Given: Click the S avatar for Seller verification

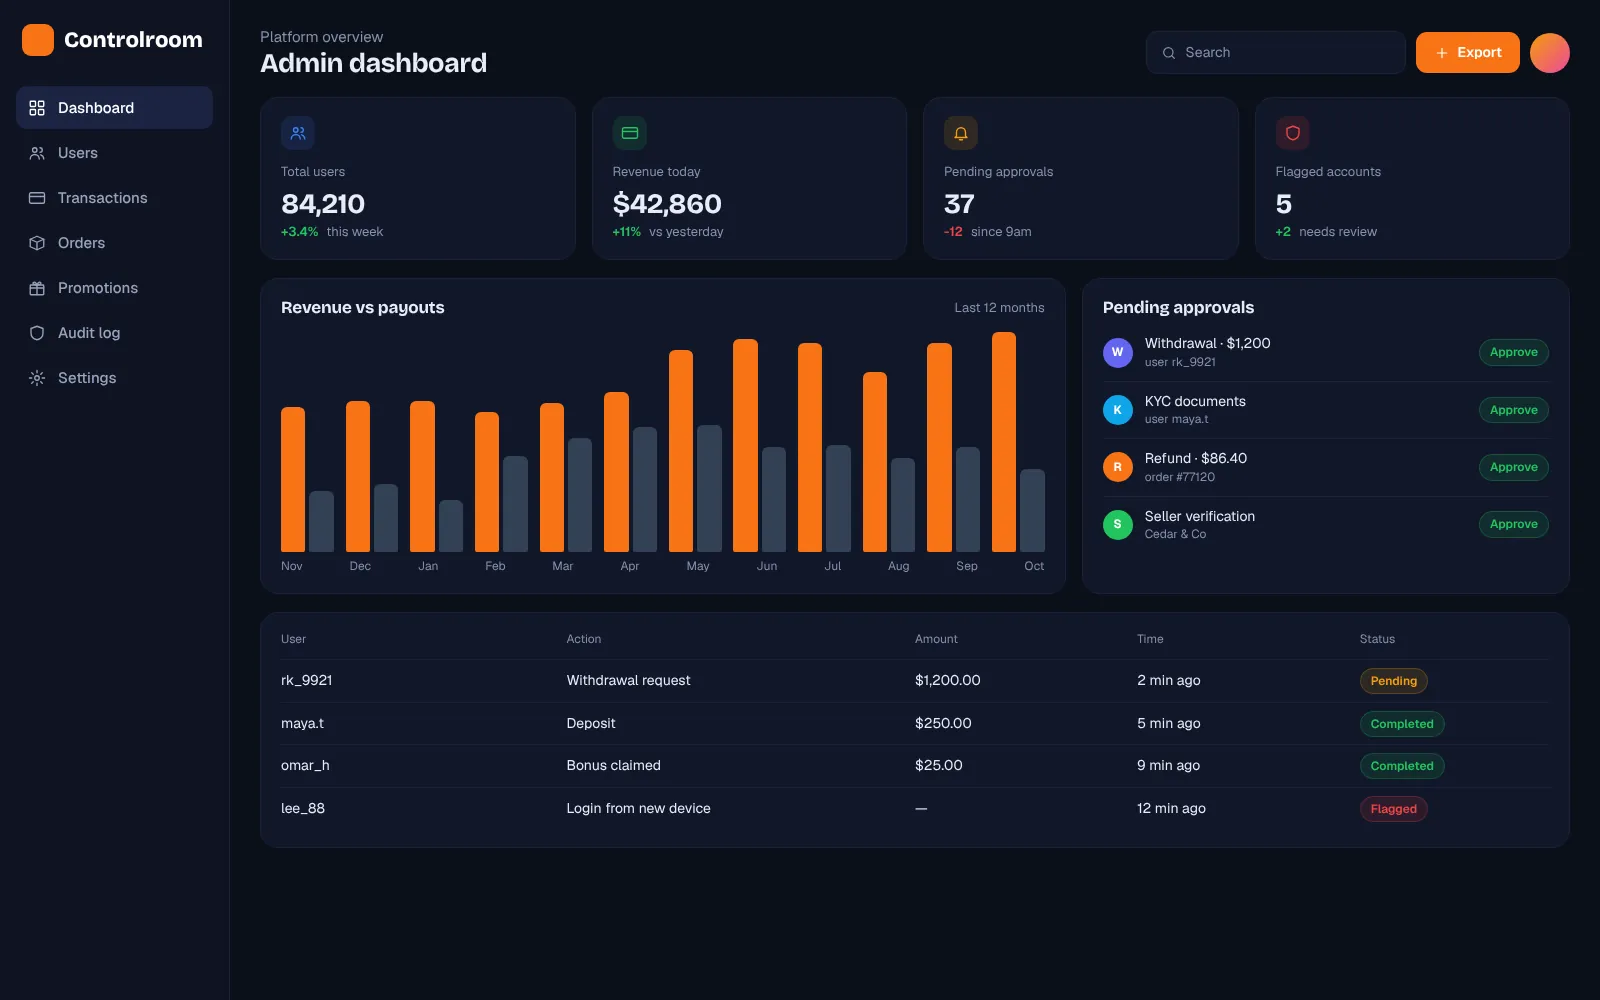Looking at the screenshot, I should [1118, 524].
